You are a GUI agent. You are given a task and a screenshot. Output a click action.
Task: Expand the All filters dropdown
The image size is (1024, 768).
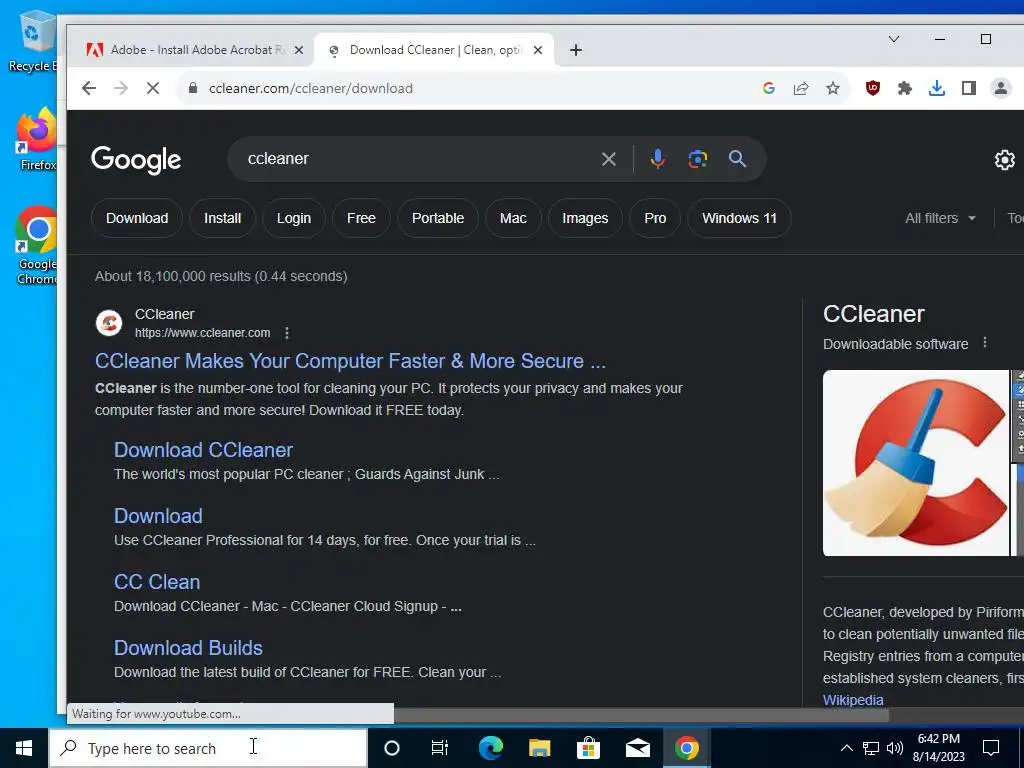click(940, 218)
